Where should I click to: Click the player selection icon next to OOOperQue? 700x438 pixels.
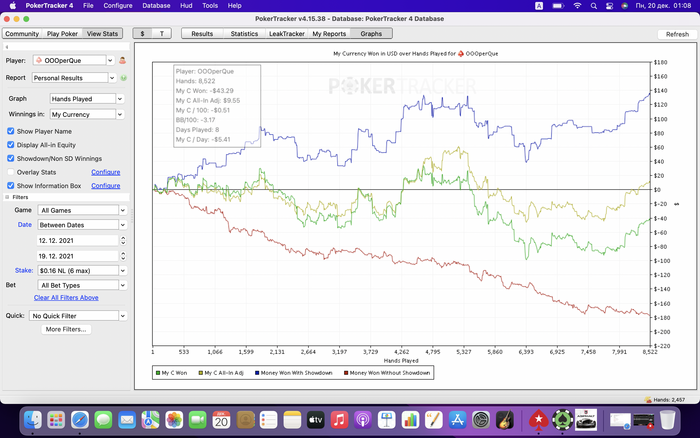click(122, 60)
